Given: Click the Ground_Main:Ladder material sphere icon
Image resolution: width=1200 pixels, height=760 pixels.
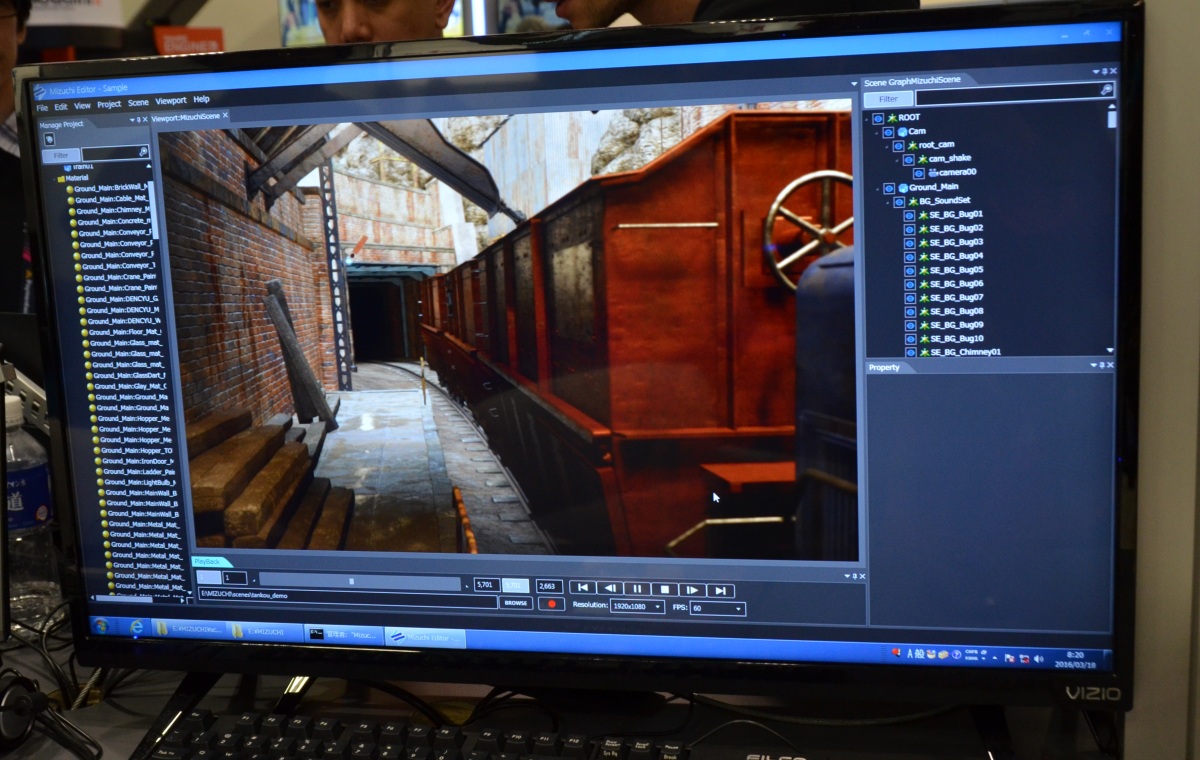Looking at the screenshot, I should [x=101, y=472].
